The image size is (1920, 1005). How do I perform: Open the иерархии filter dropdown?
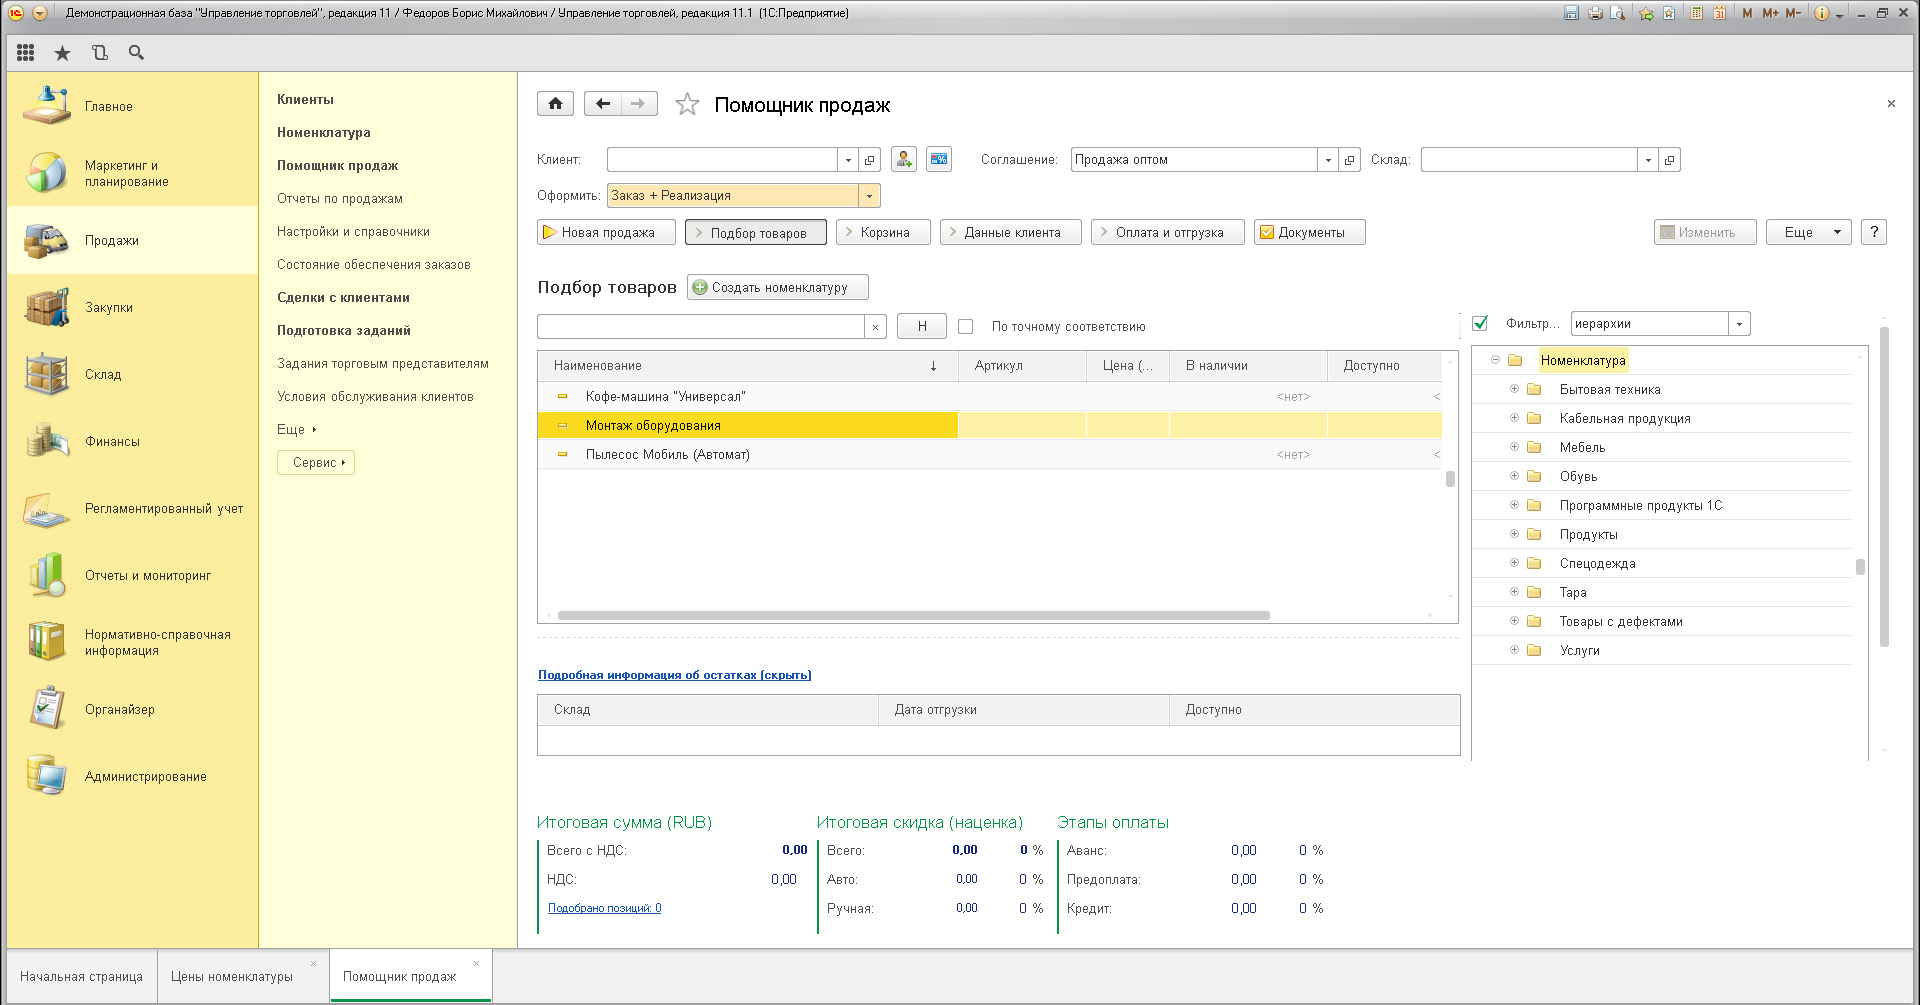(x=1740, y=324)
